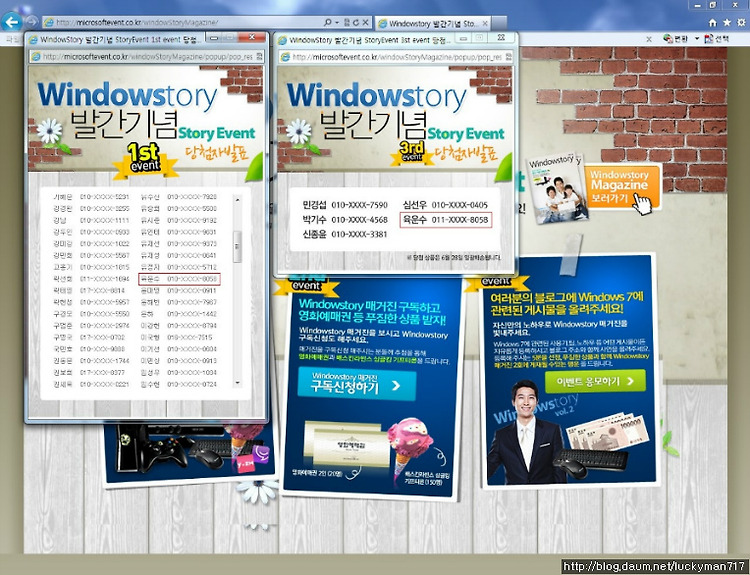Close the 1st event popup with red X
750x575 pixels.
point(251,37)
